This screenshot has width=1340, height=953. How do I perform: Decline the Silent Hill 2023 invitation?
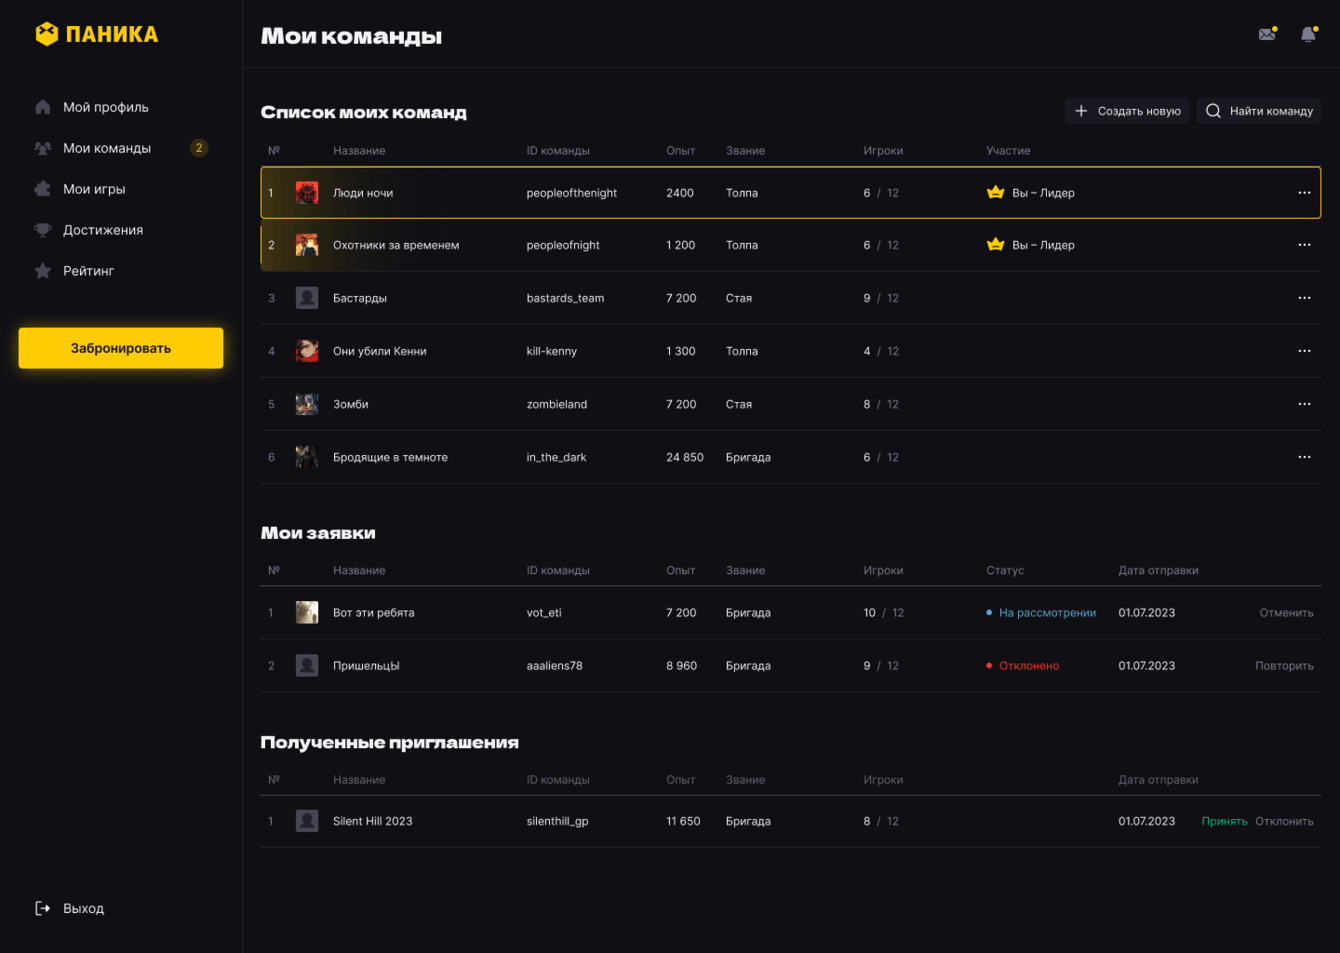[1284, 821]
